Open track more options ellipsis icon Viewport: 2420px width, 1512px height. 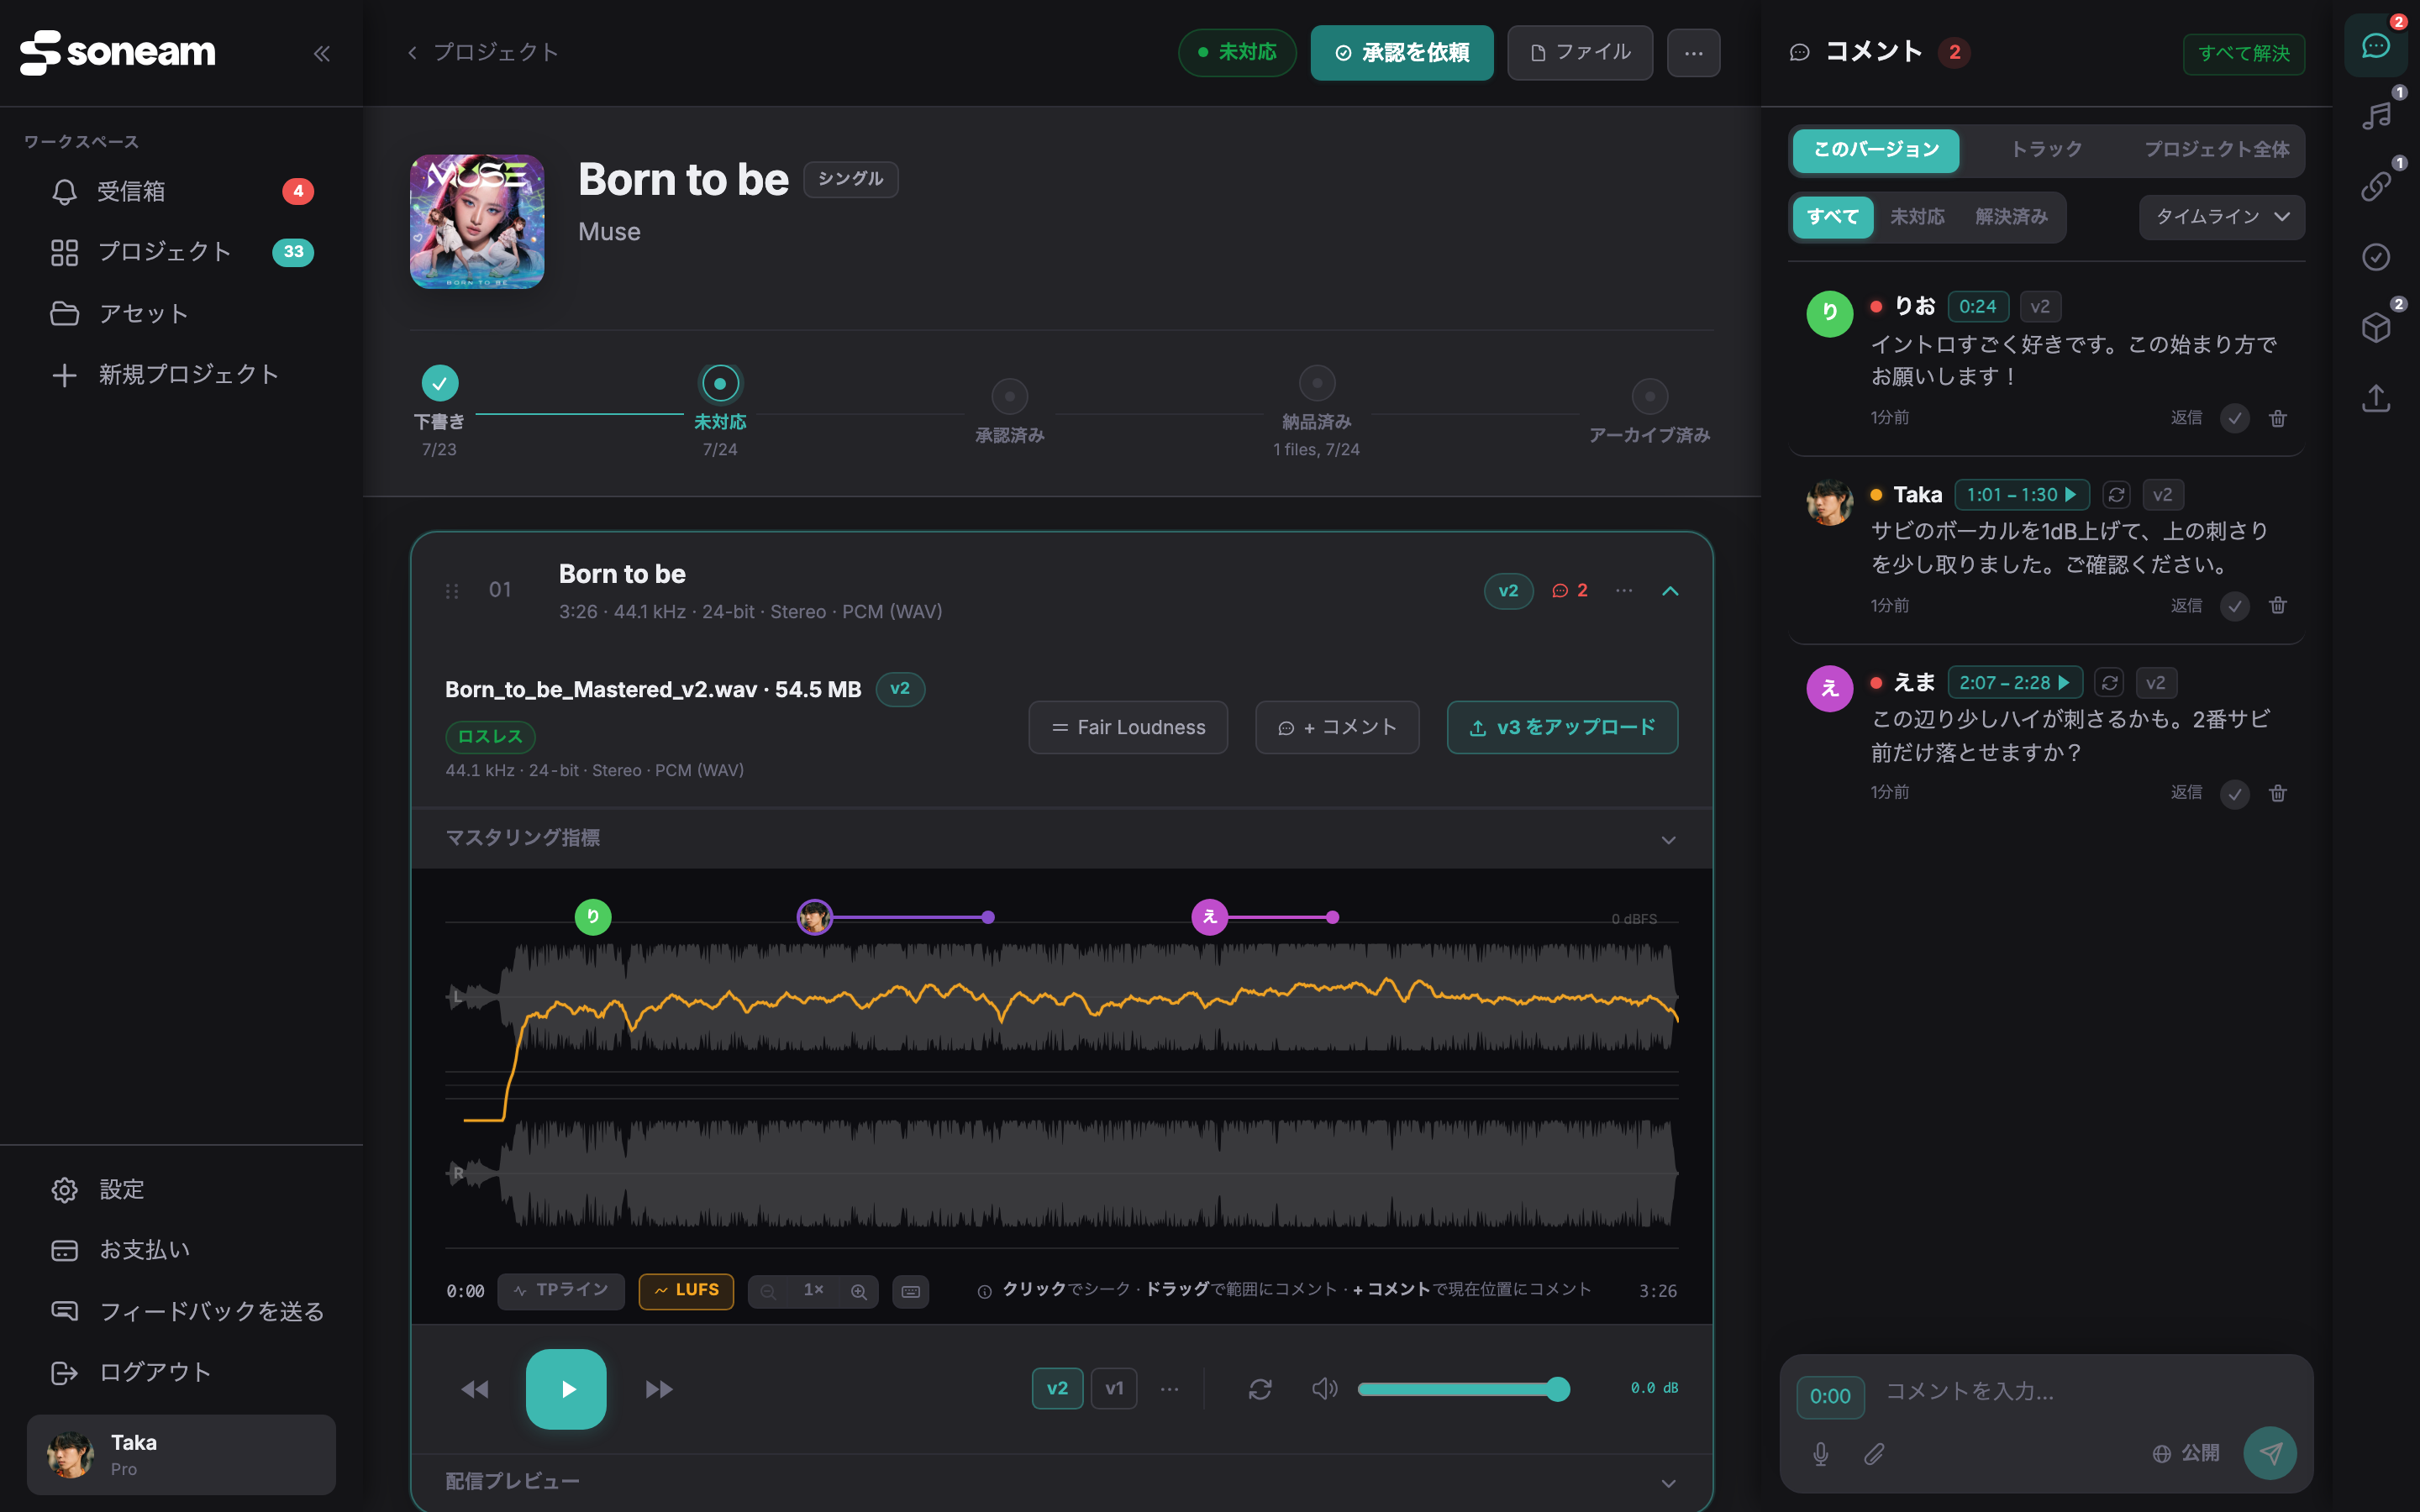click(1624, 591)
